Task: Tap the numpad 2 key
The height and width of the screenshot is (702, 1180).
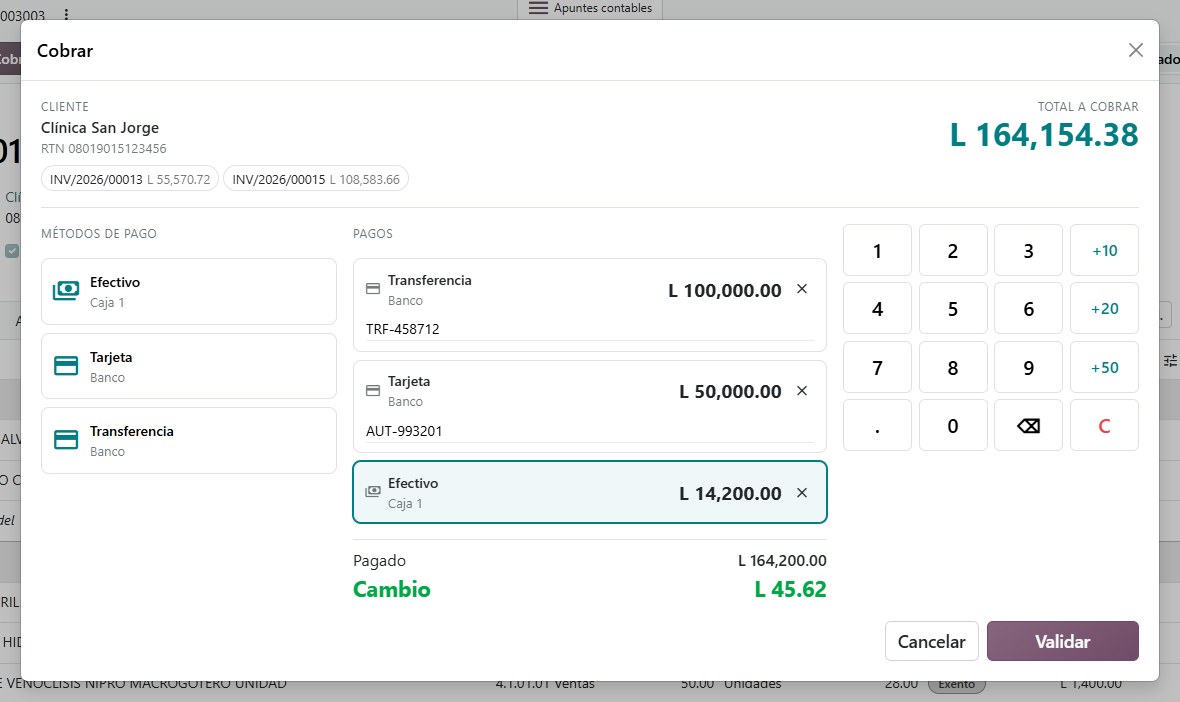Action: (x=953, y=251)
